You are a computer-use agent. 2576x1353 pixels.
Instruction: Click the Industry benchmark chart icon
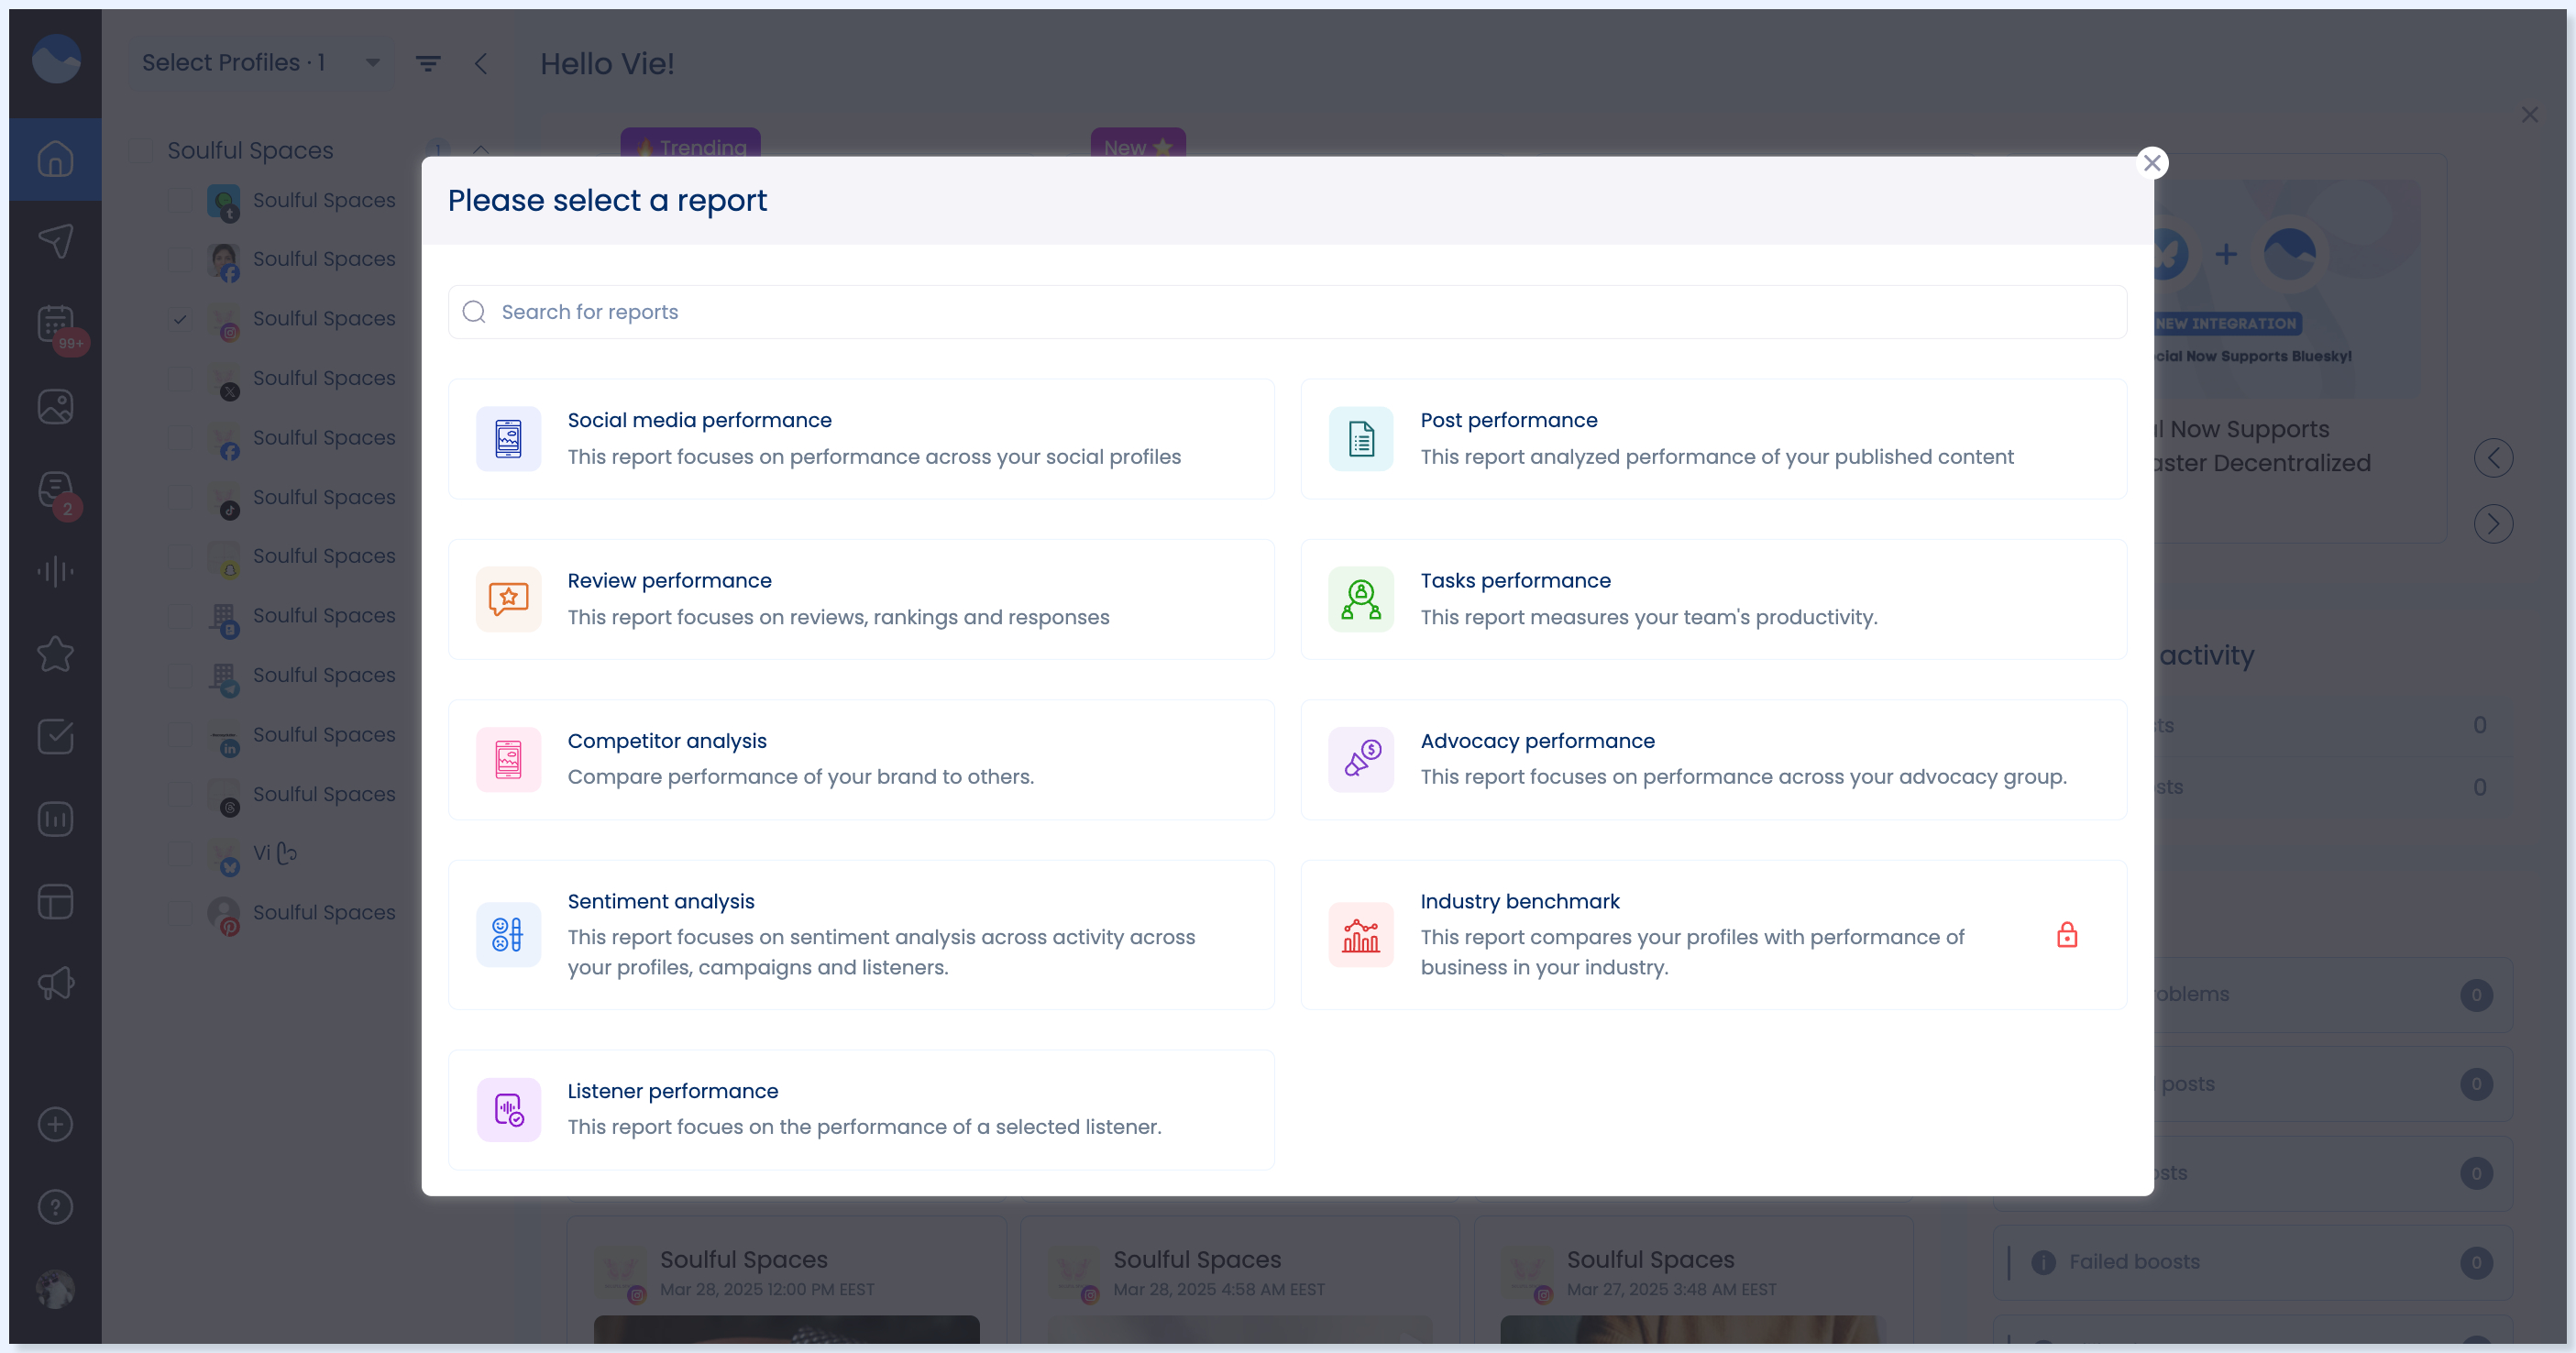(1361, 935)
